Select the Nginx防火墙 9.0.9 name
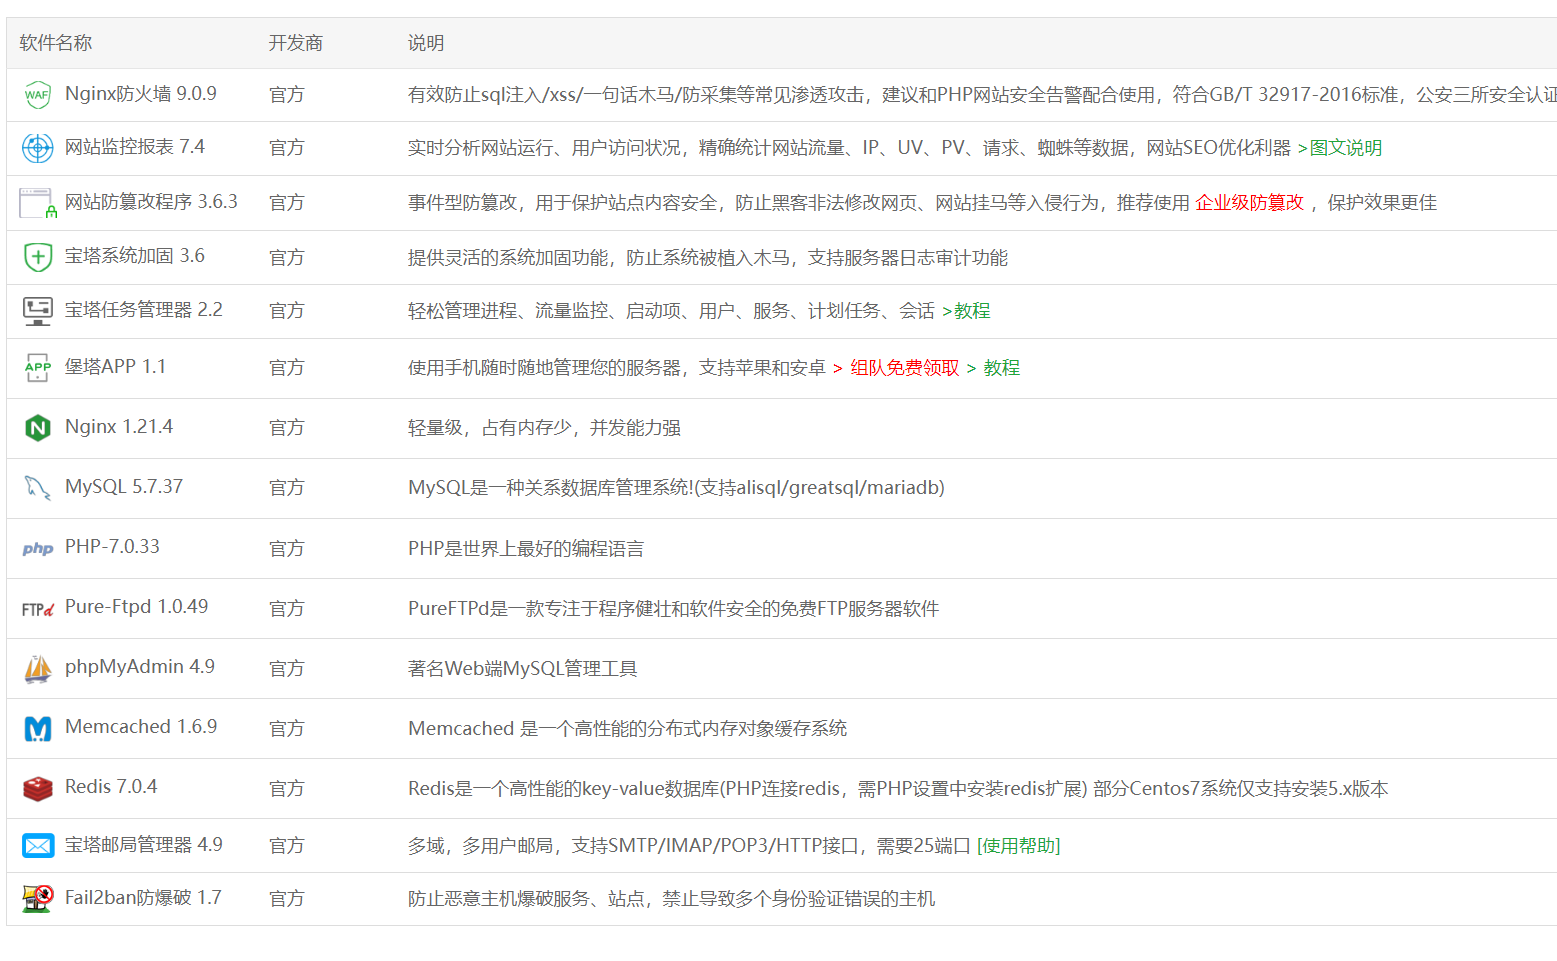Viewport: 1557px width, 961px height. click(141, 94)
